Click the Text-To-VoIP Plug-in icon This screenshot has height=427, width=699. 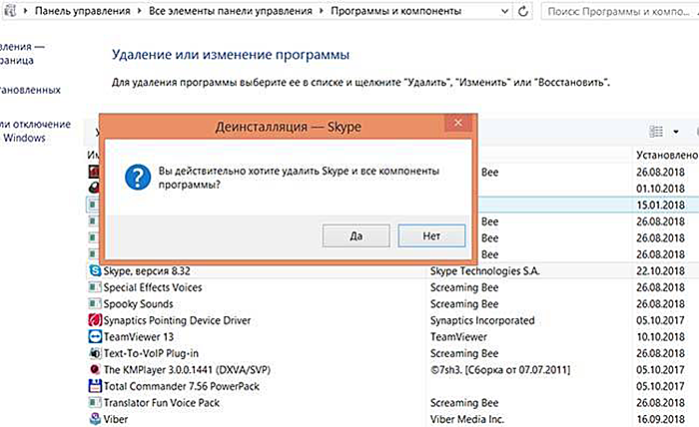pos(95,353)
